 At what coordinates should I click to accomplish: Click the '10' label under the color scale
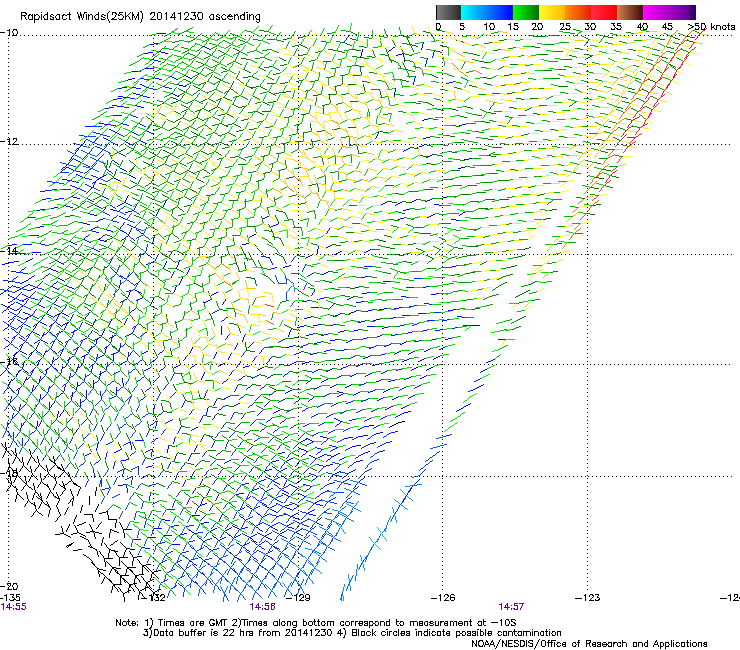point(489,27)
